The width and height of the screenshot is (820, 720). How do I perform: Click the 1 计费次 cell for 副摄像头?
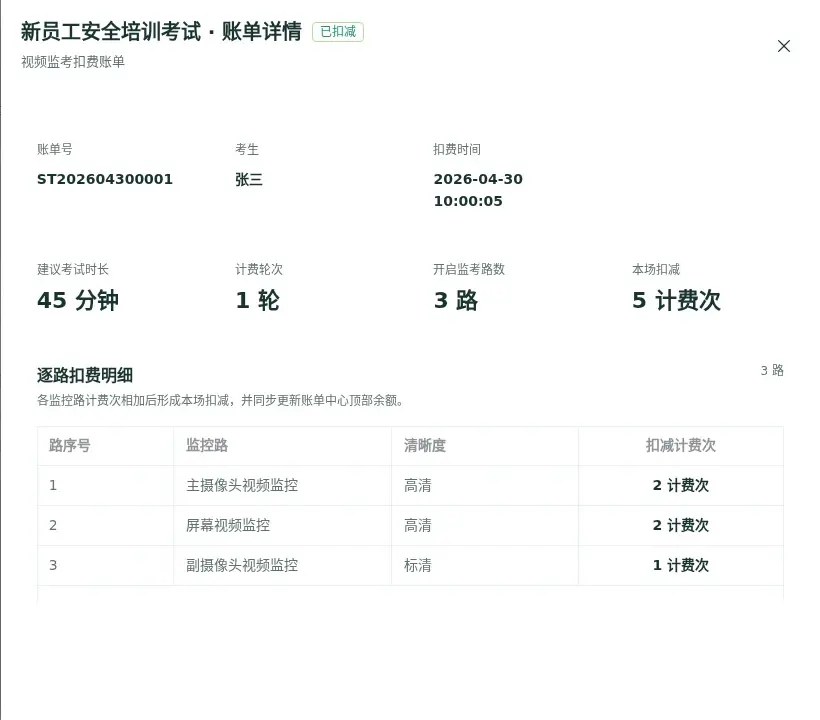[680, 565]
